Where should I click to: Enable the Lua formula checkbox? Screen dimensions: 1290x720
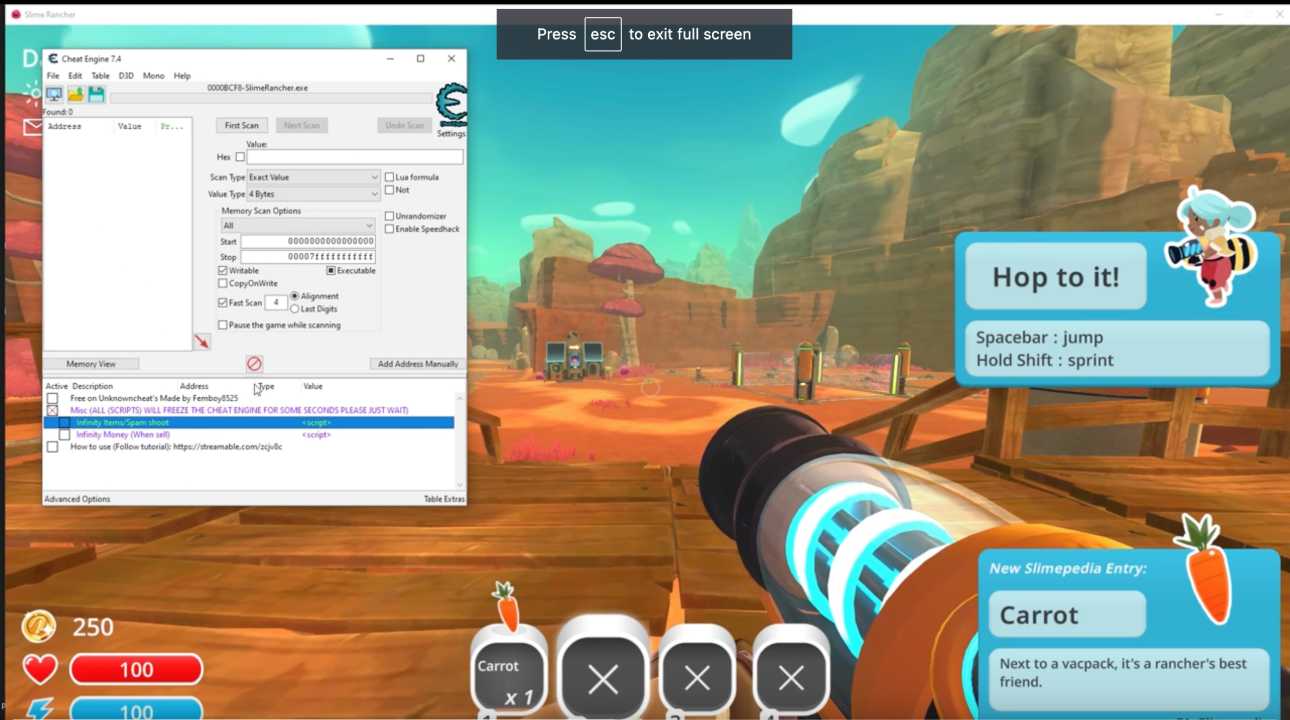coord(390,177)
